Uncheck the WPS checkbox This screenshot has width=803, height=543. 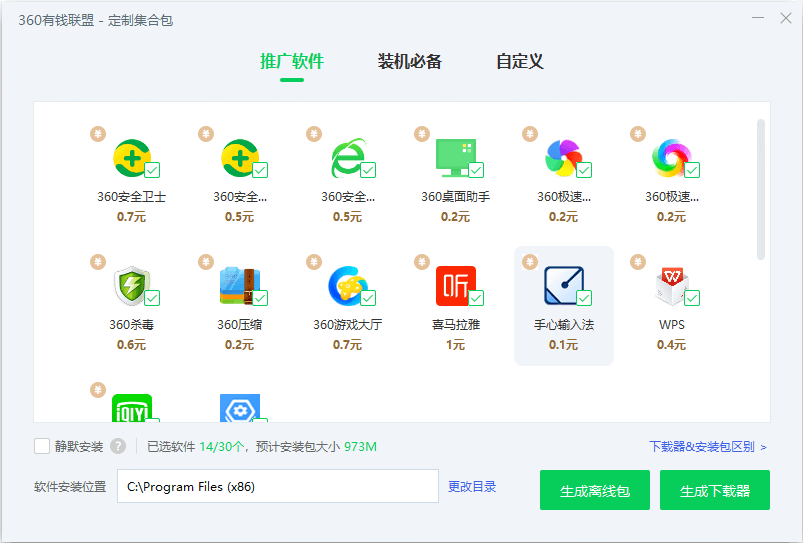[692, 298]
